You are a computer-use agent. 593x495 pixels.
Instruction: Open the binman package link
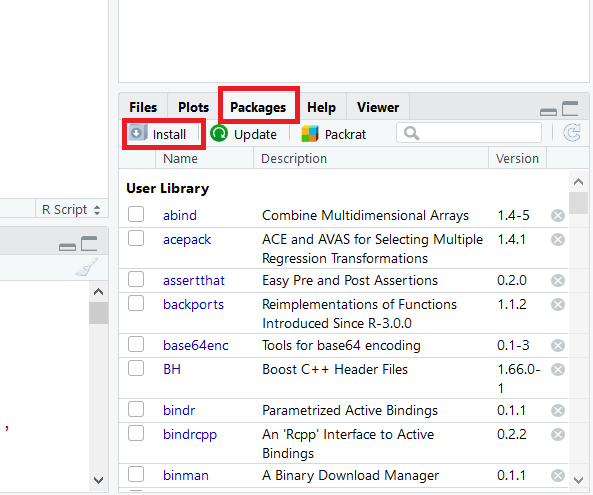(x=186, y=476)
